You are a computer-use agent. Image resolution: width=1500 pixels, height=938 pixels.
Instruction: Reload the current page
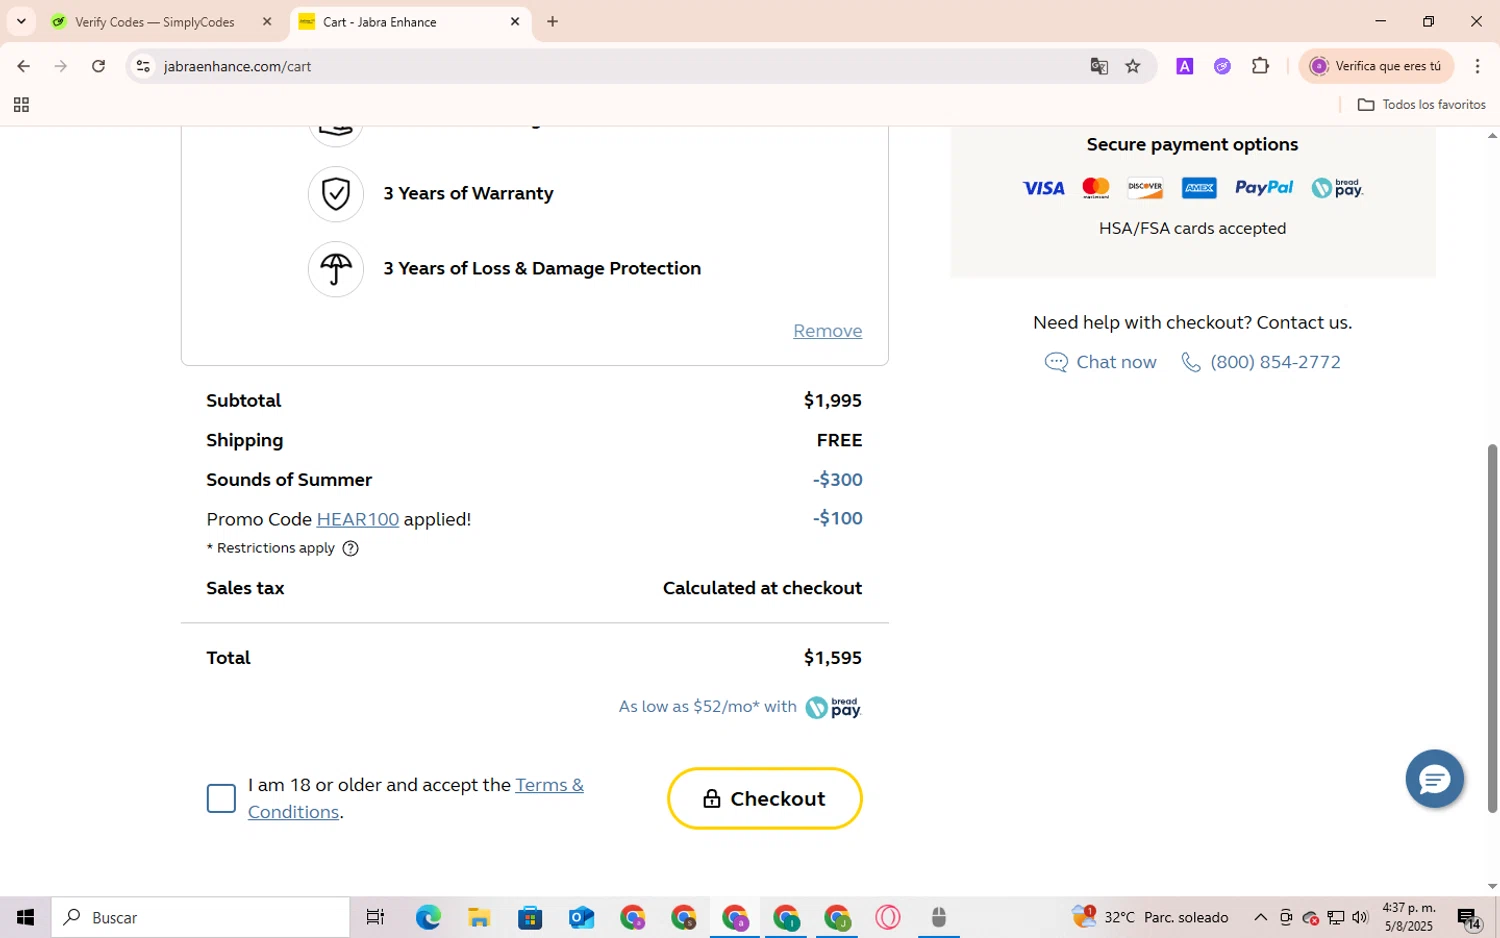click(x=98, y=66)
